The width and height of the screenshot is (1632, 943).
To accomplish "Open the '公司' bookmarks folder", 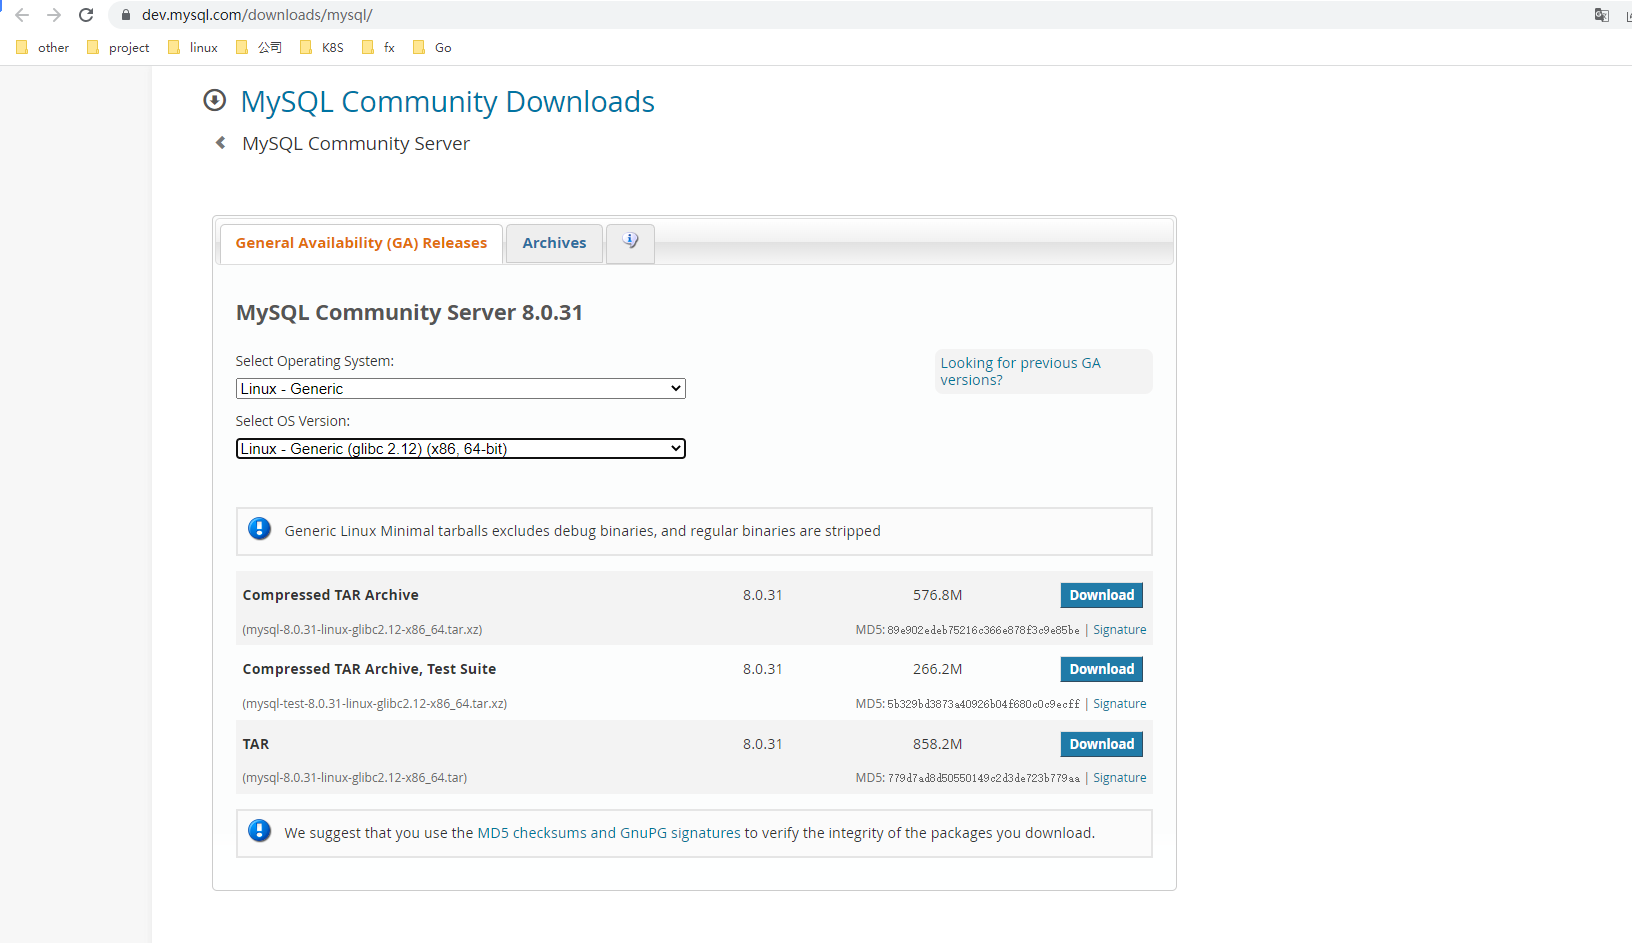I will click(259, 47).
